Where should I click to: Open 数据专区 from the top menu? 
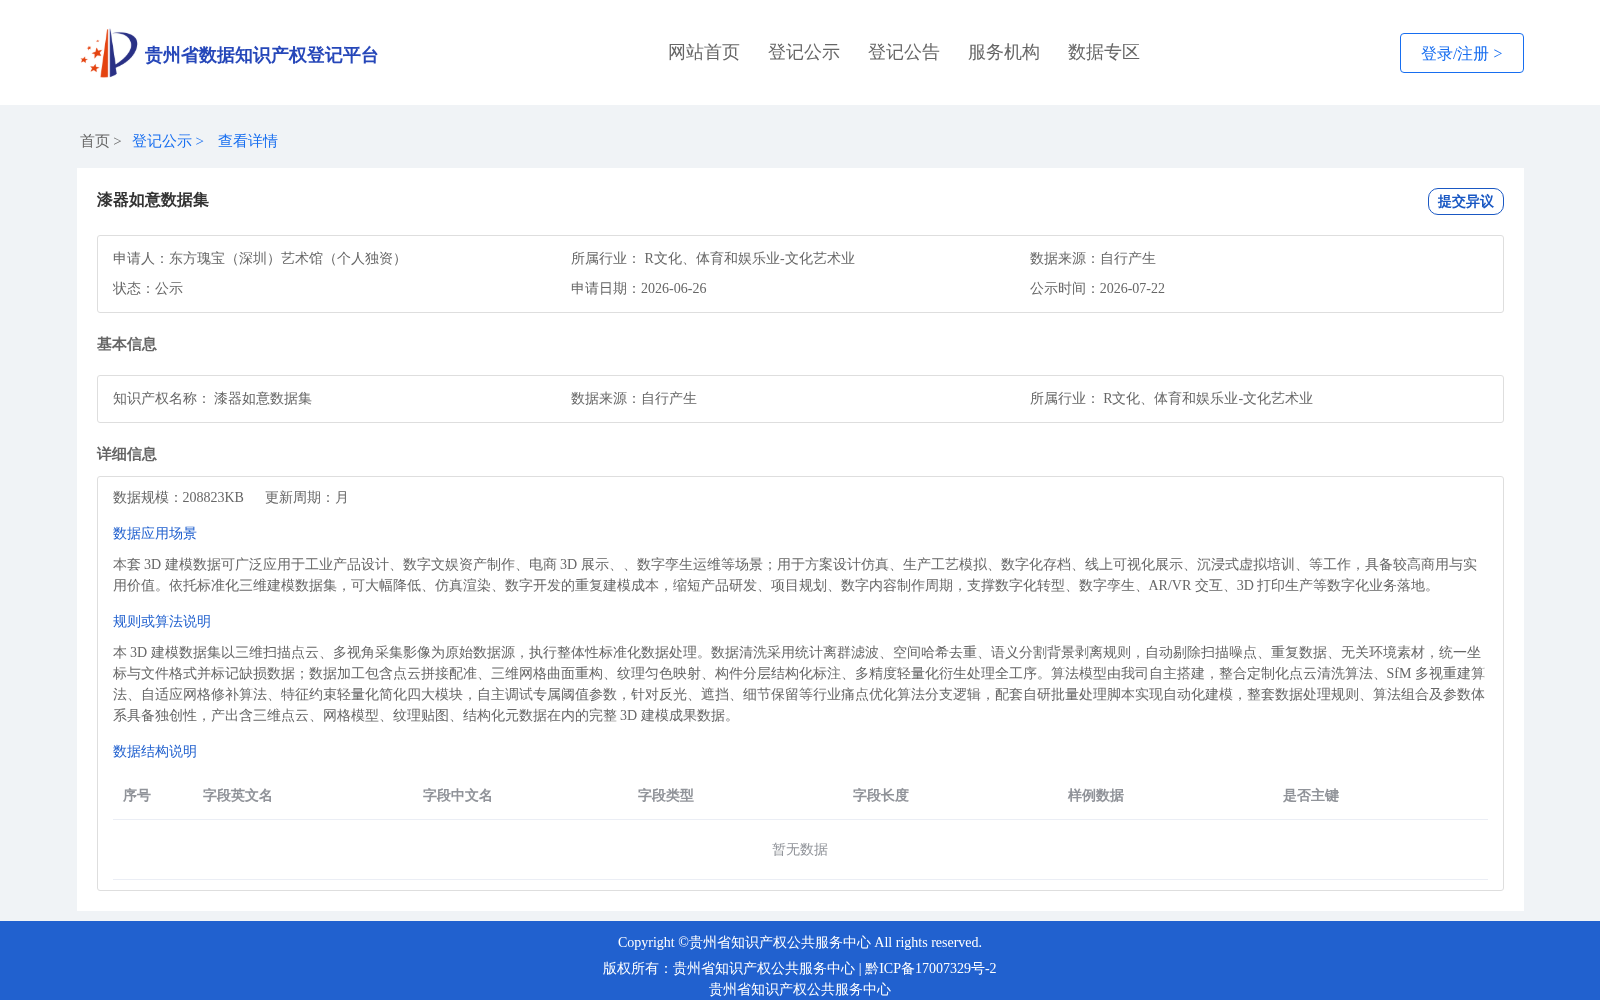coord(1104,52)
